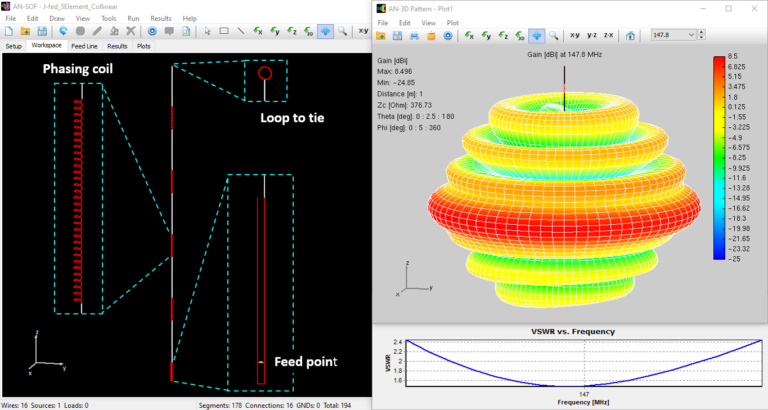Toggle the move pan tool in AN-3D Pattern
Image resolution: width=768 pixels, height=410 pixels.
[x=537, y=35]
